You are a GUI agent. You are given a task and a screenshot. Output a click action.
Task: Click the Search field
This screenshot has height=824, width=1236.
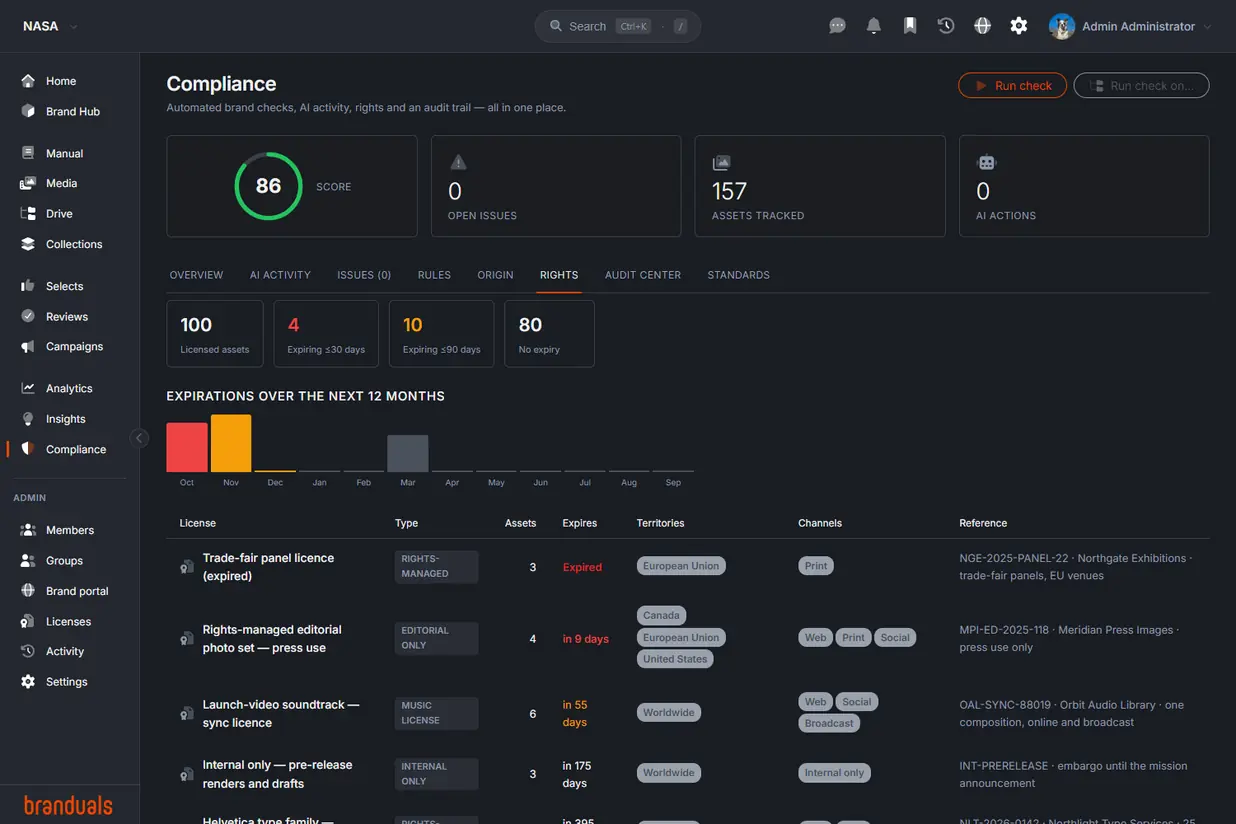click(x=618, y=26)
